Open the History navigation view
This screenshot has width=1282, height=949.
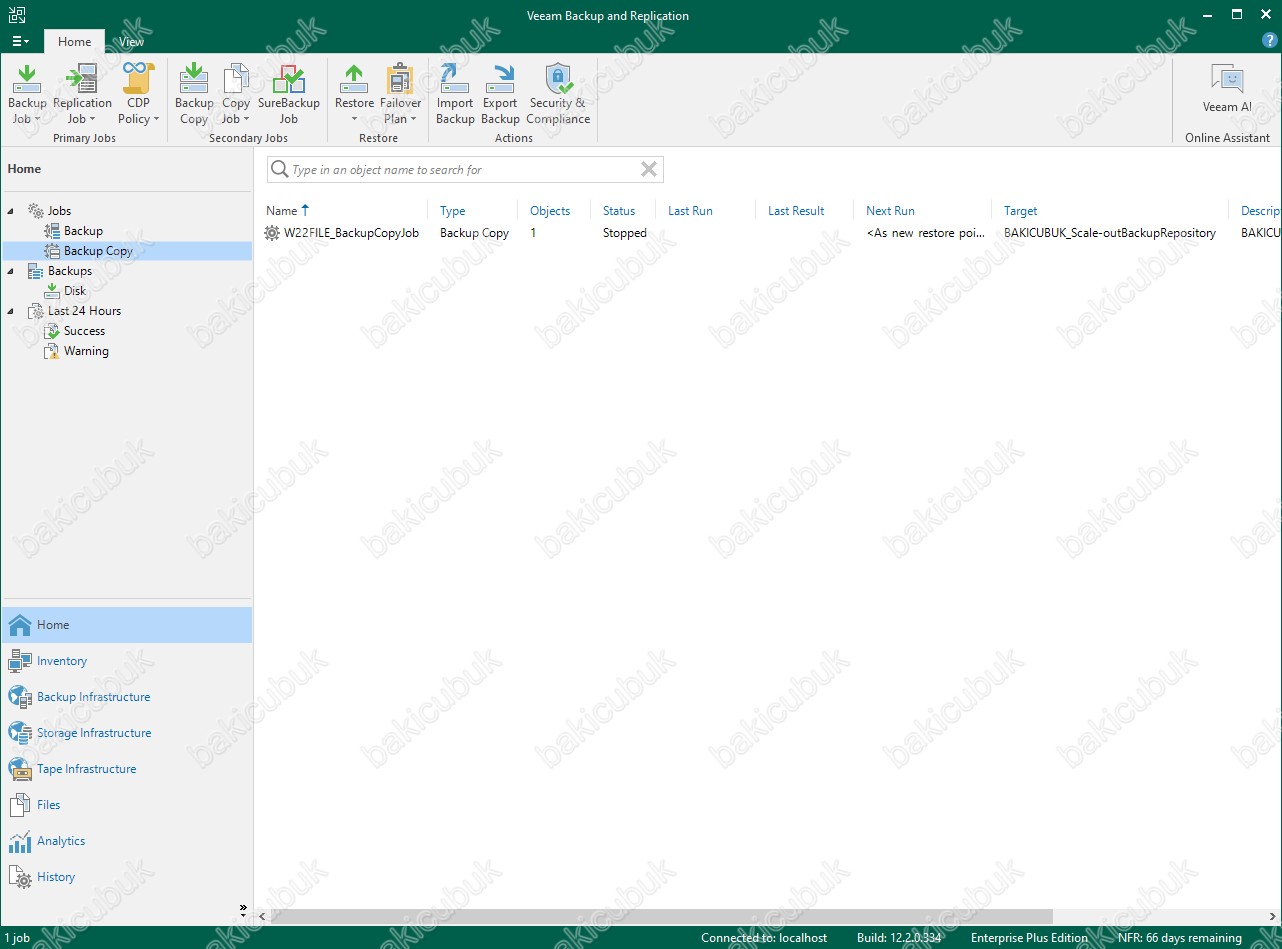[x=126, y=877]
